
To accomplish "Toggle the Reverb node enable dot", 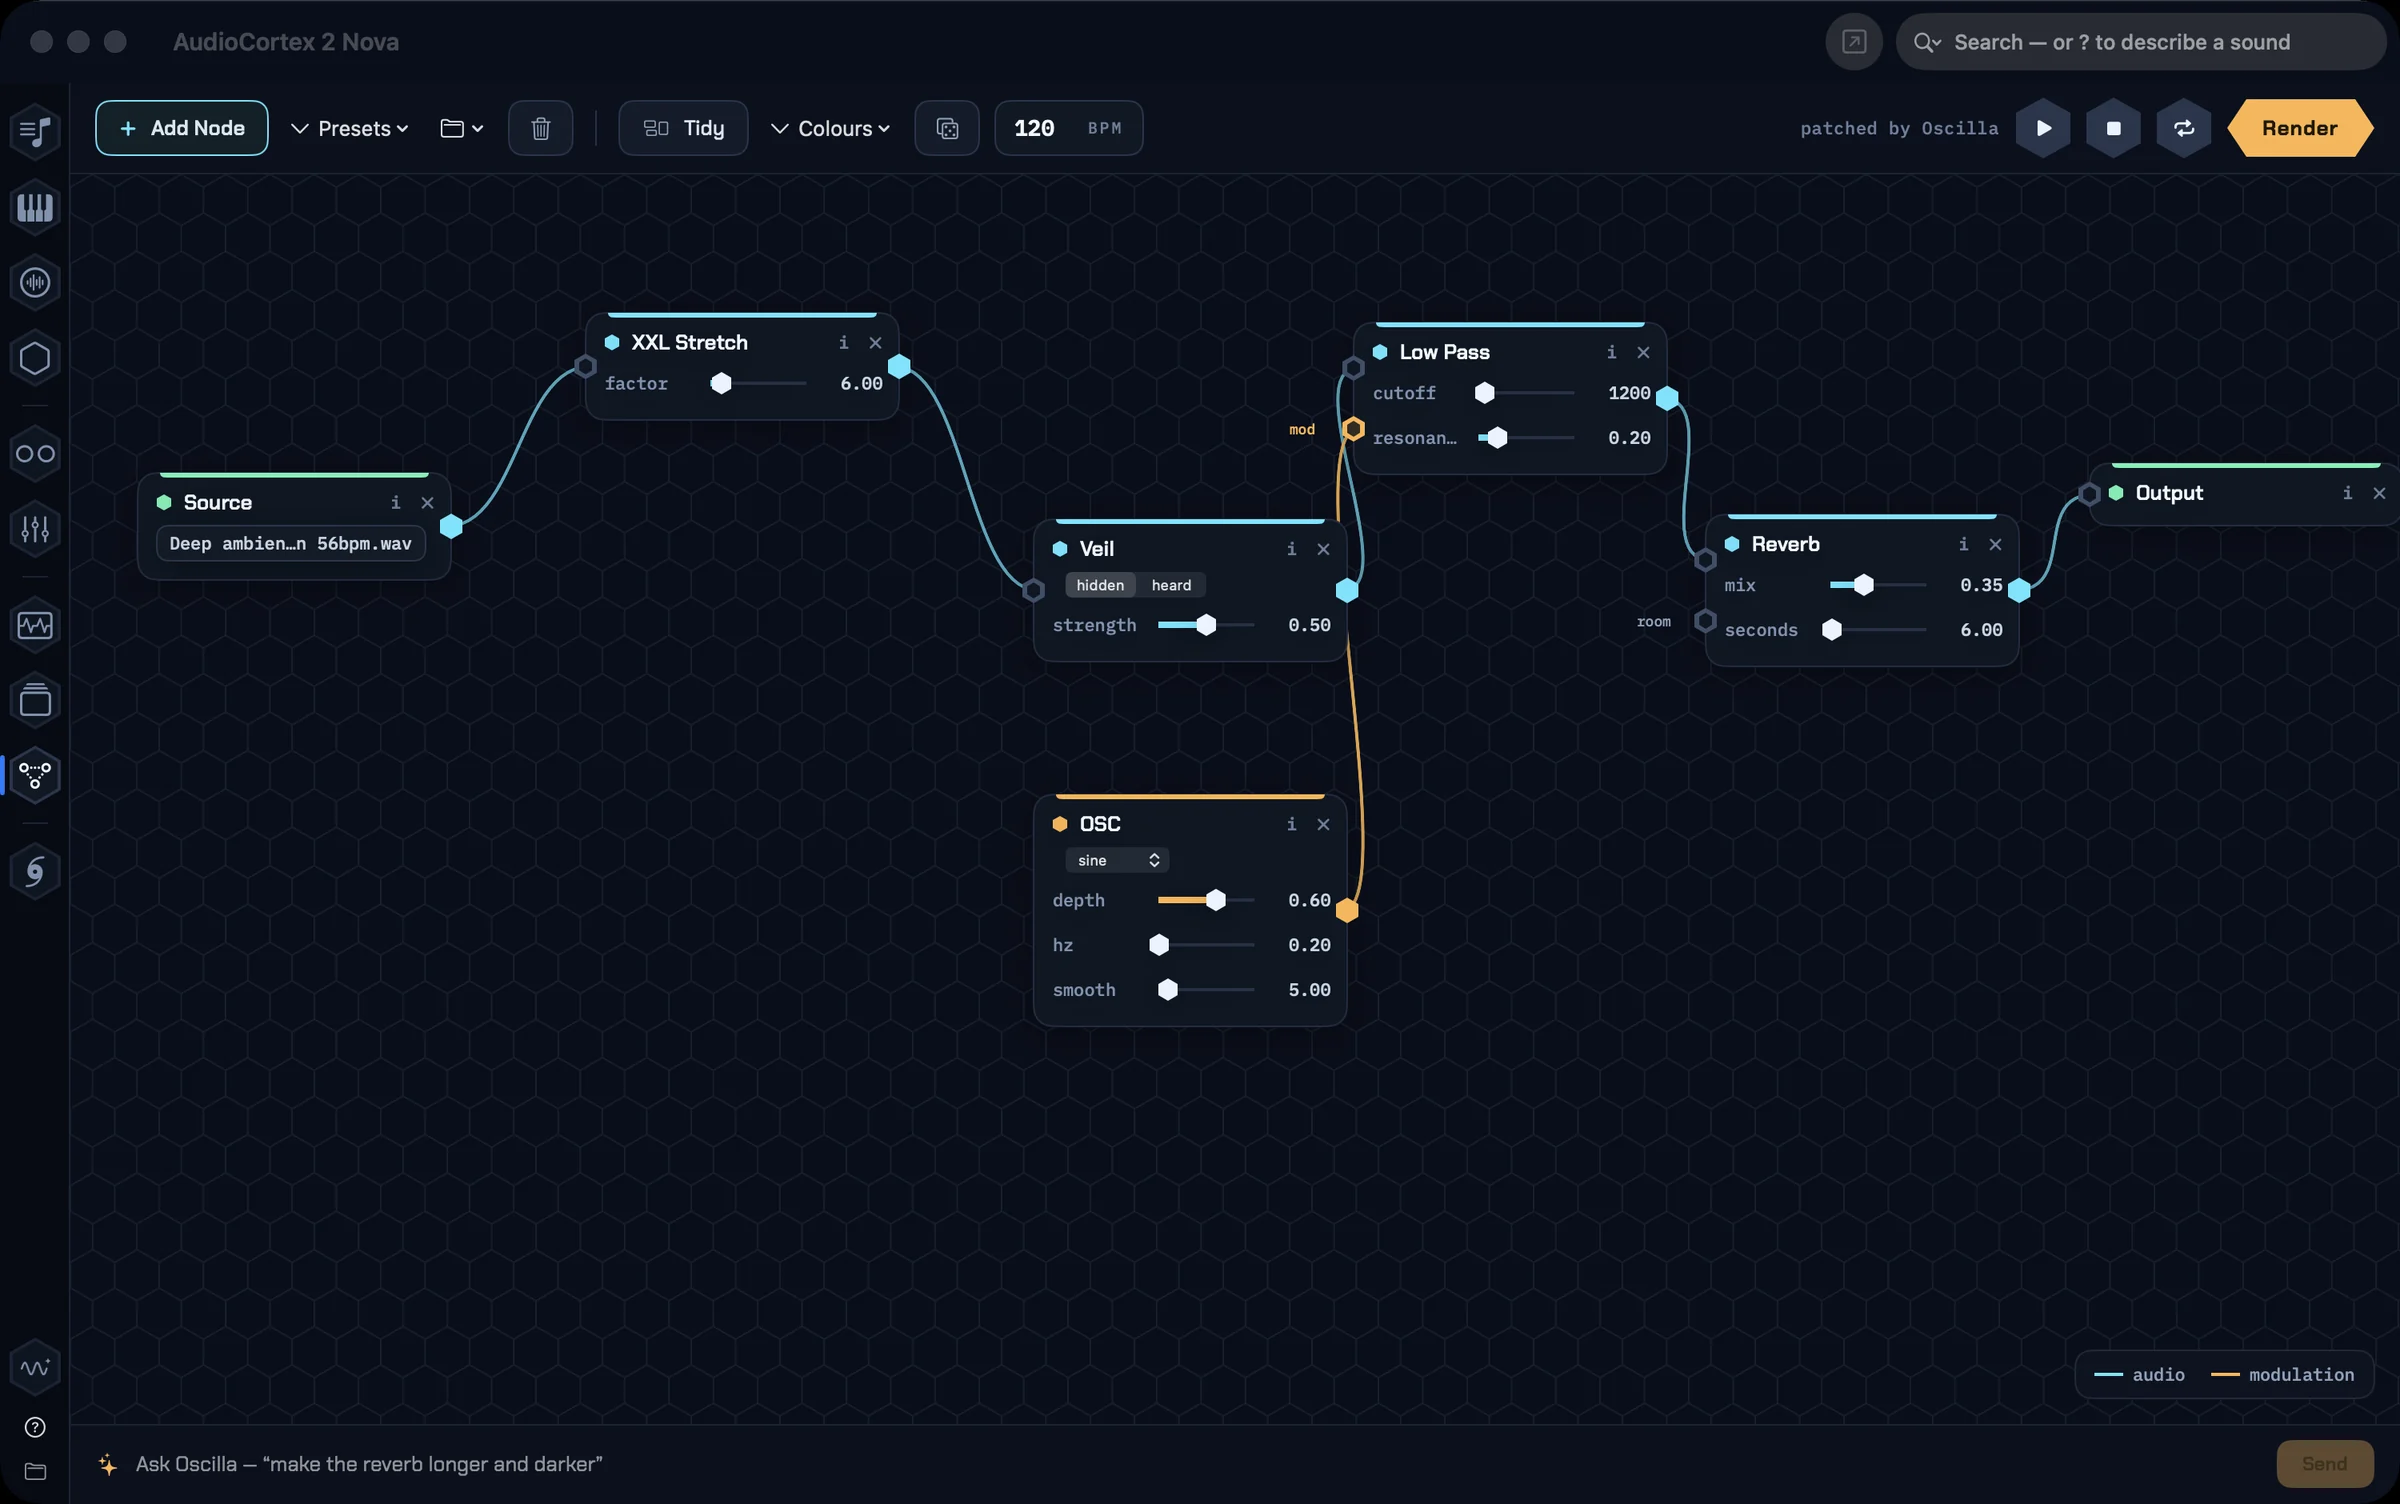I will click(1732, 544).
